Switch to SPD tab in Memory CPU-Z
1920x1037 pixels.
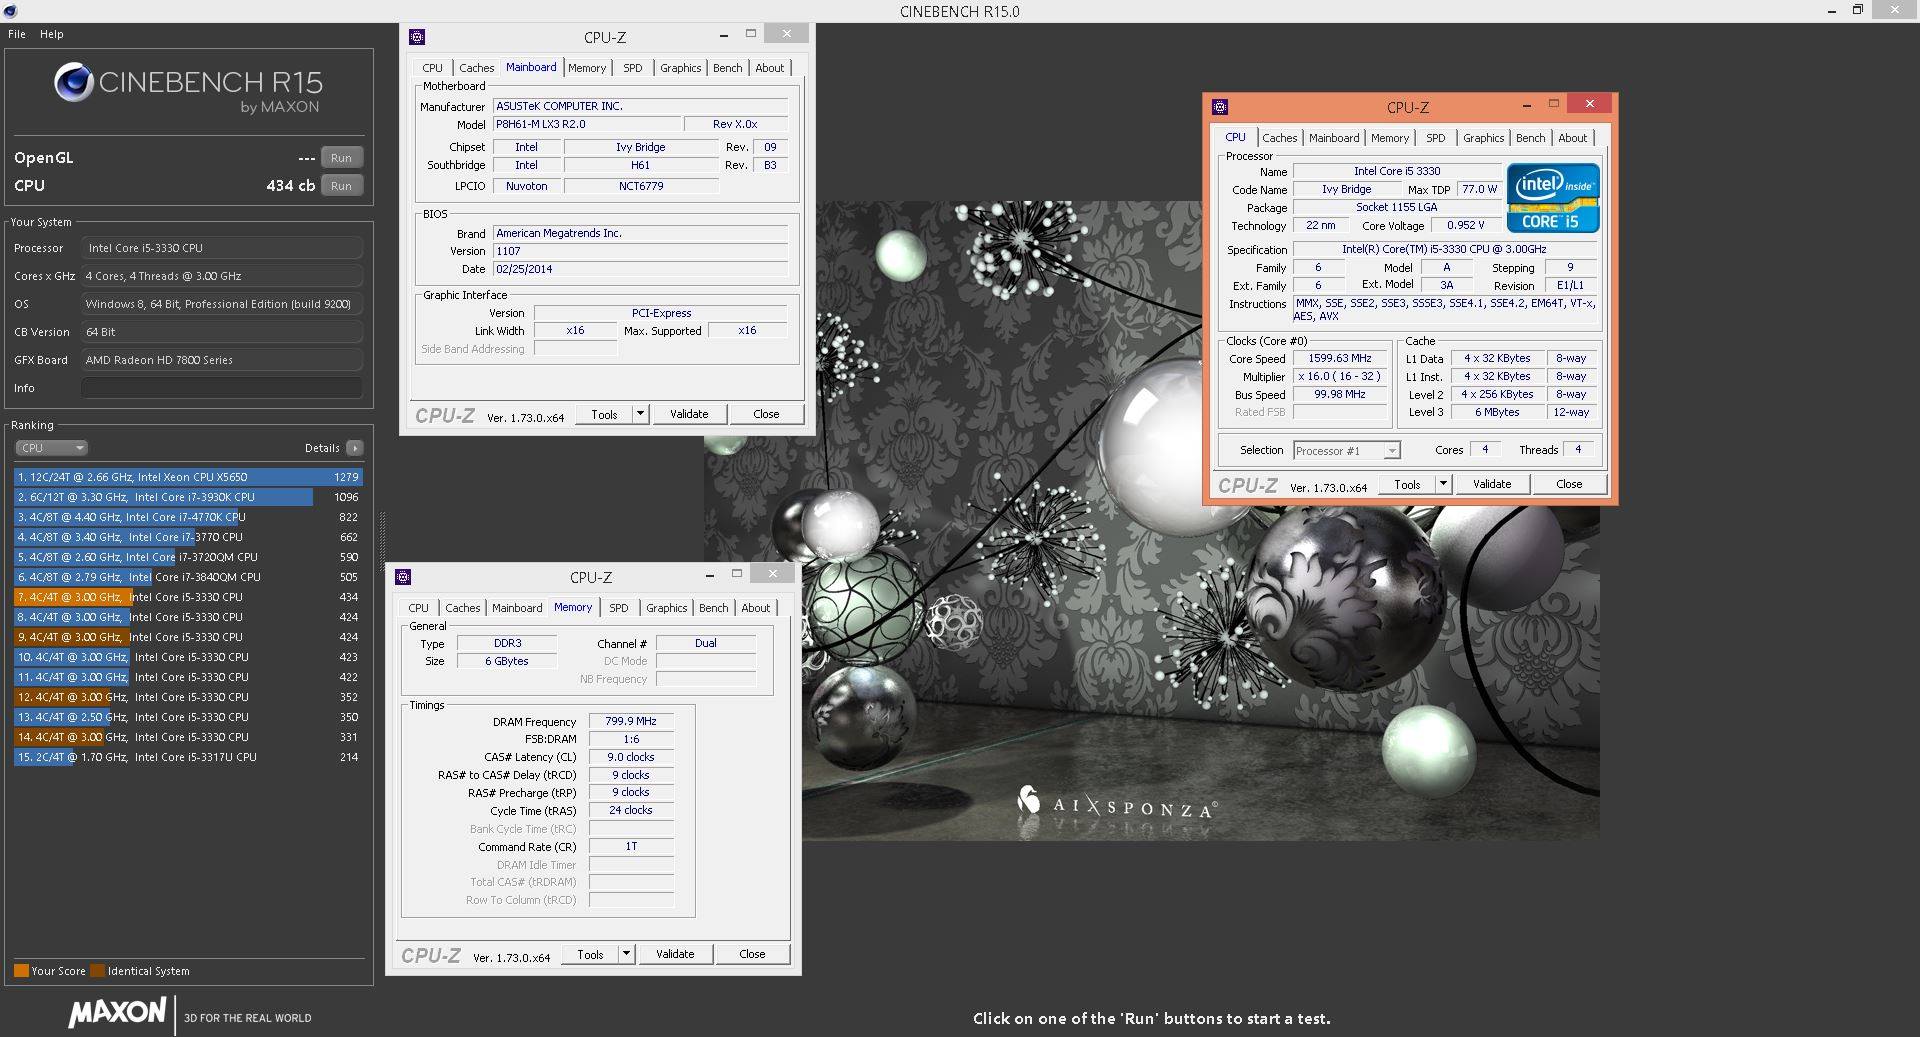(x=619, y=608)
